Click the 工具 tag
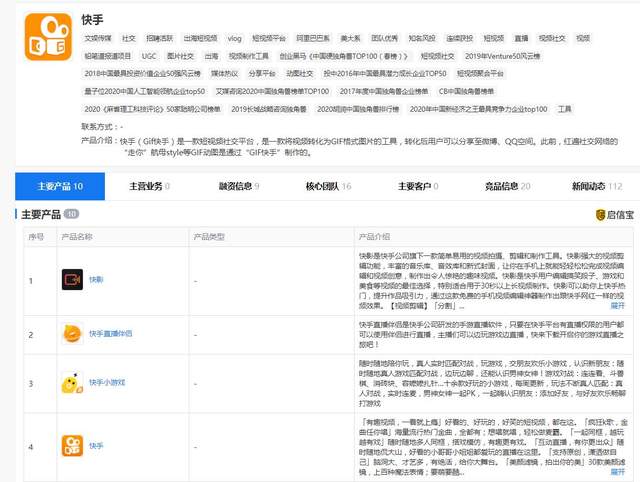 point(565,109)
